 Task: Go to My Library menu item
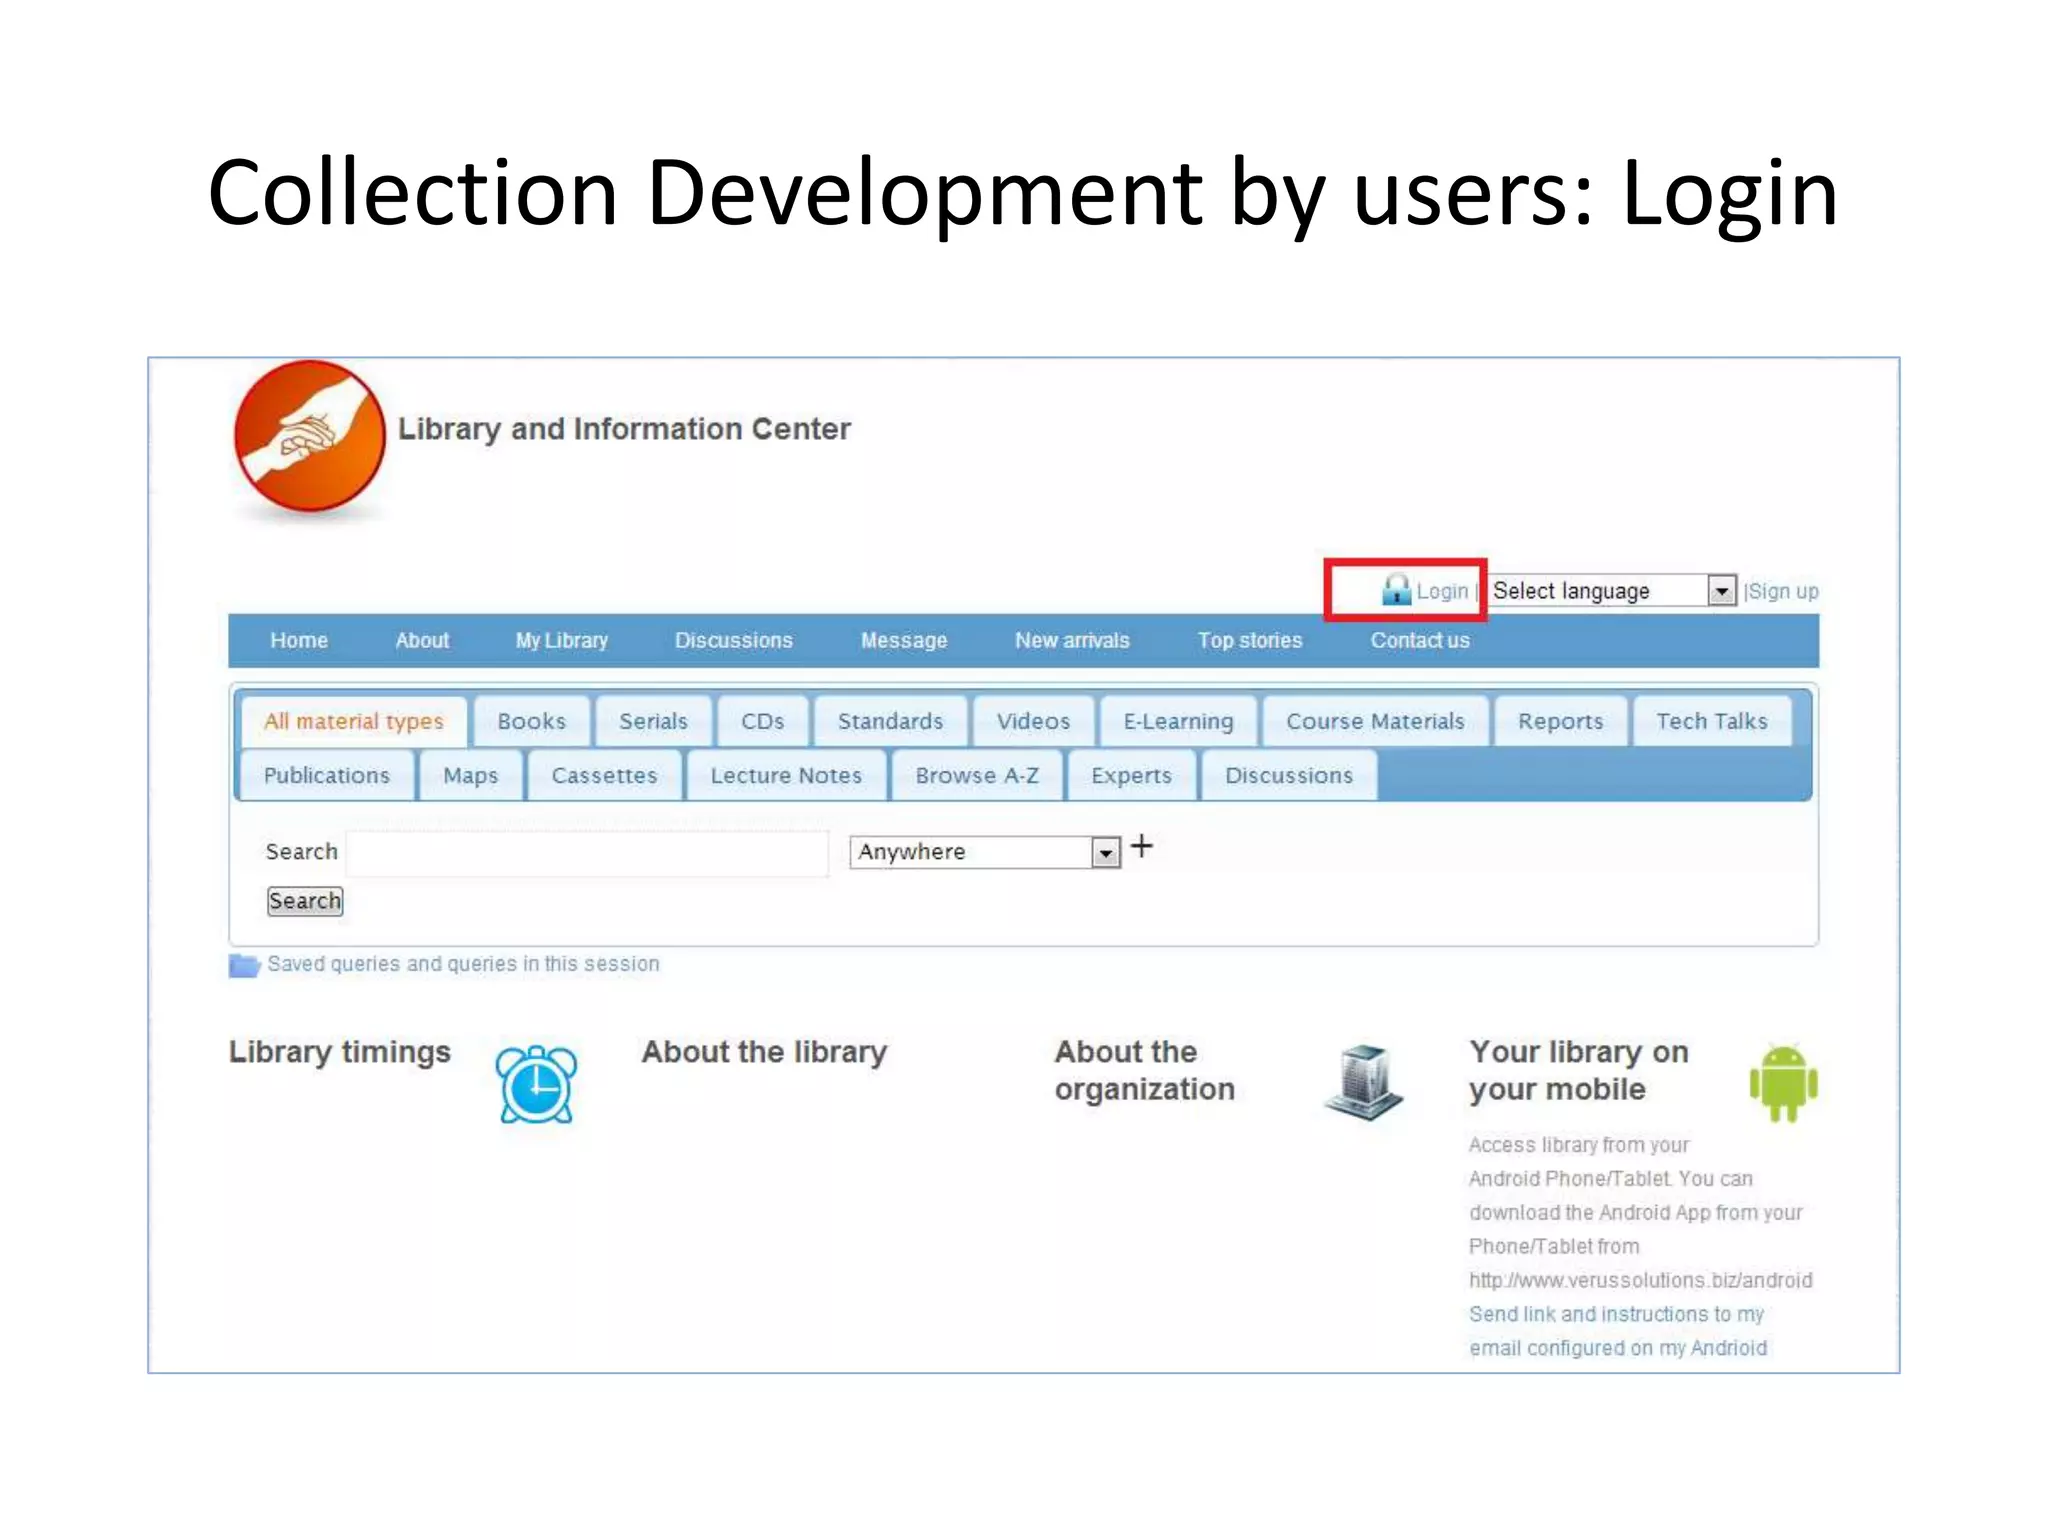[x=562, y=640]
